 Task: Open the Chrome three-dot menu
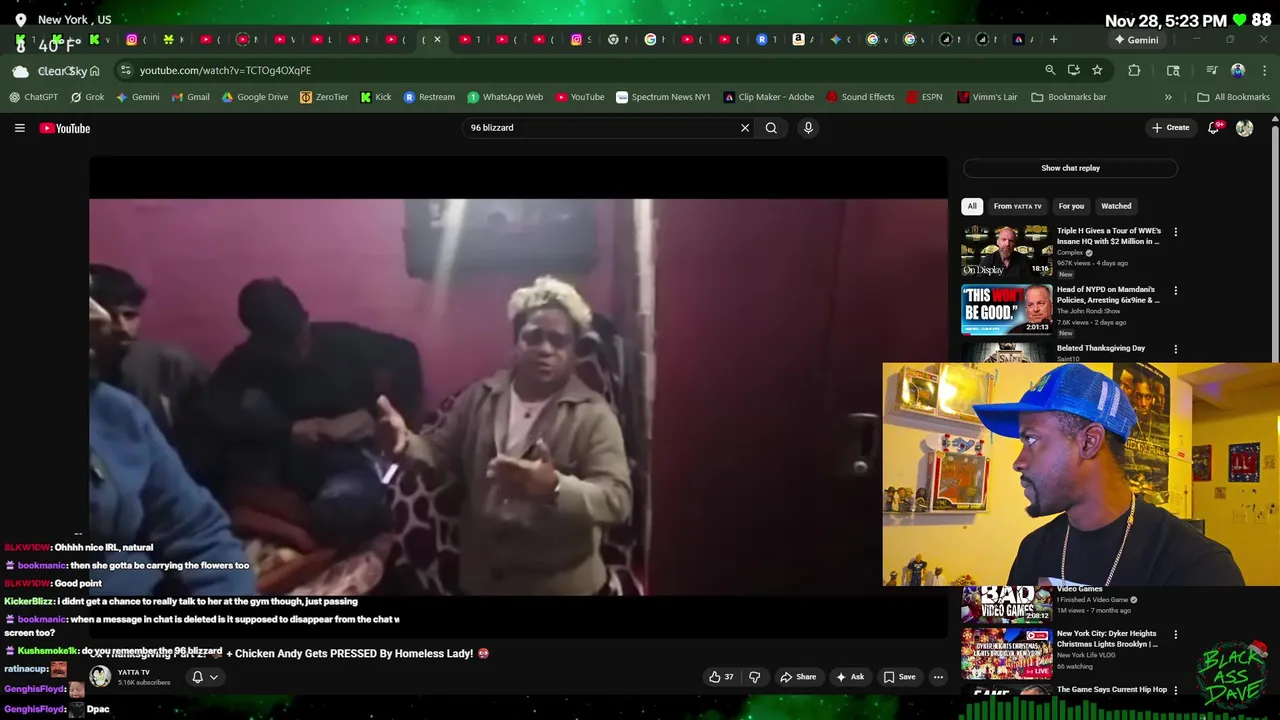coord(1264,70)
